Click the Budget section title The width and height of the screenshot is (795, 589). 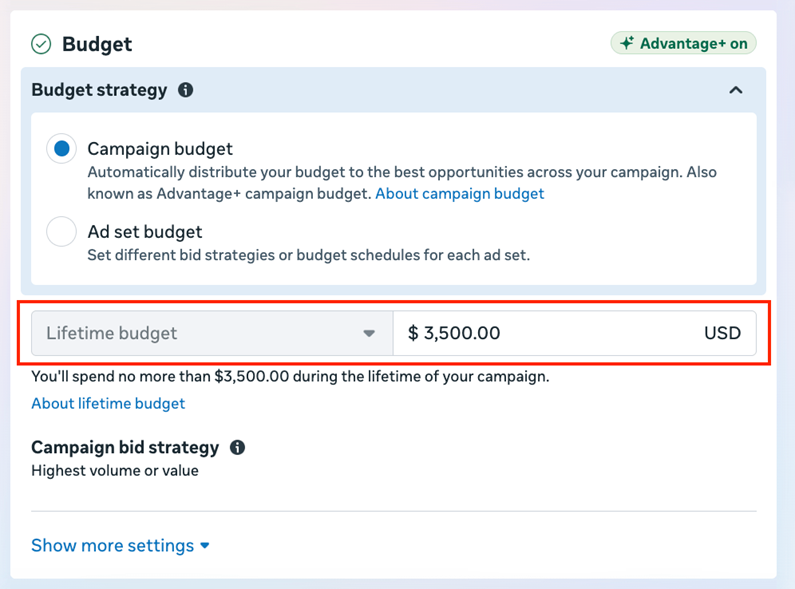coord(97,44)
